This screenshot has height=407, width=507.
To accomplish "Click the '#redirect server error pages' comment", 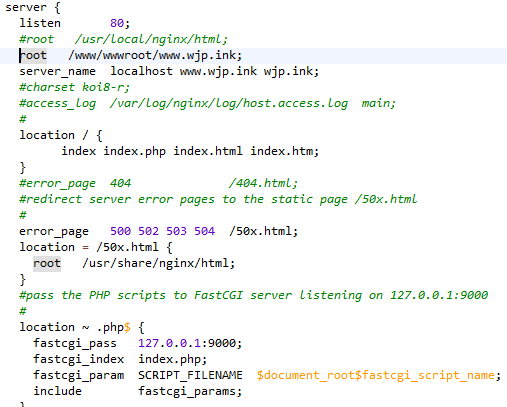I will pyautogui.click(x=218, y=199).
